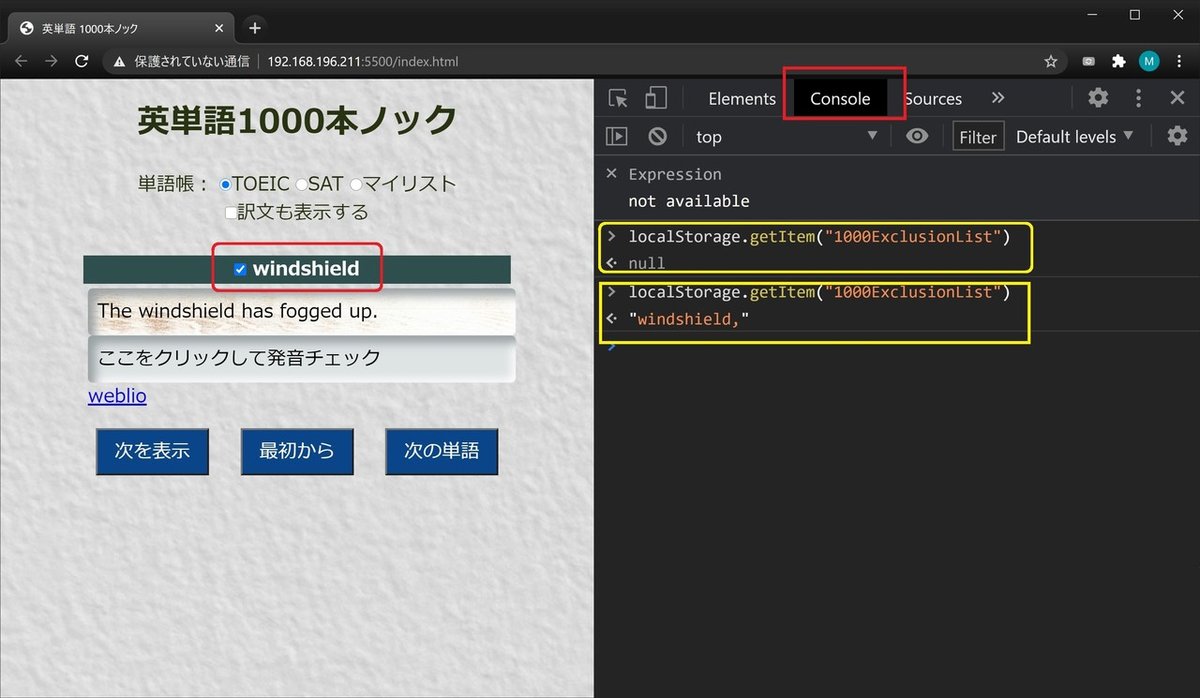Click the browser forward arrow

pyautogui.click(x=51, y=61)
